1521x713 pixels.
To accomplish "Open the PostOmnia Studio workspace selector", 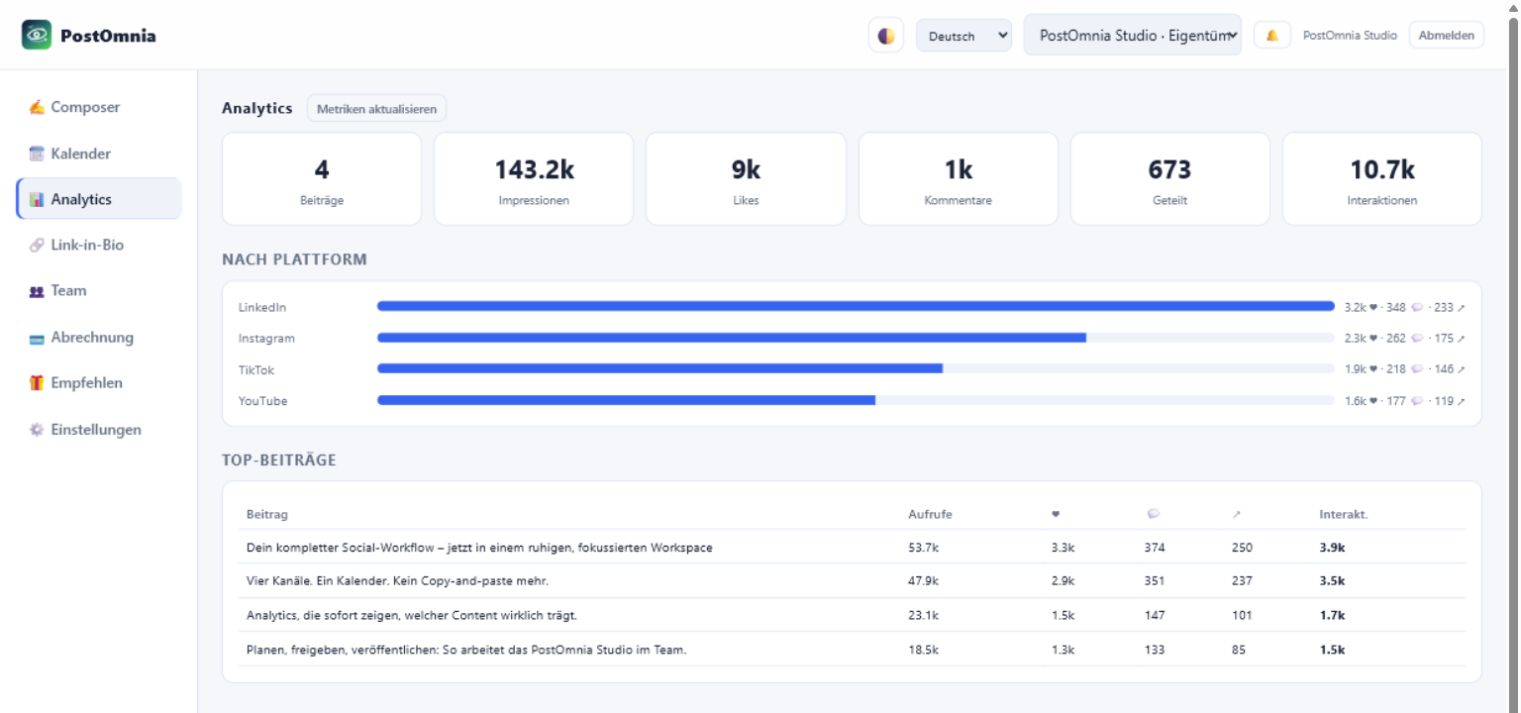I will pos(1133,35).
